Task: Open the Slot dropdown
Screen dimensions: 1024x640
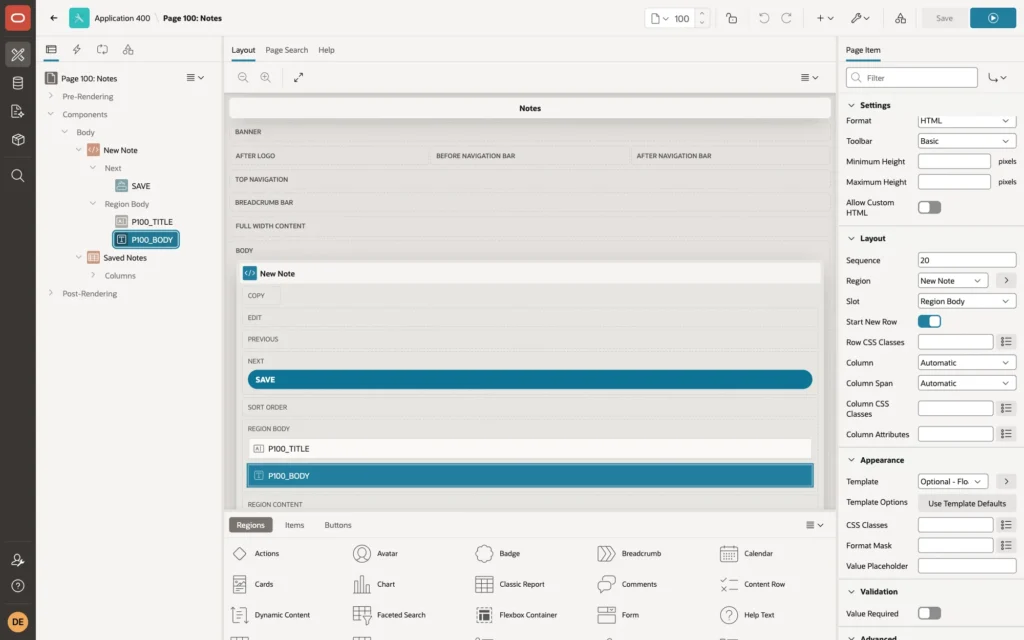Action: pos(966,301)
